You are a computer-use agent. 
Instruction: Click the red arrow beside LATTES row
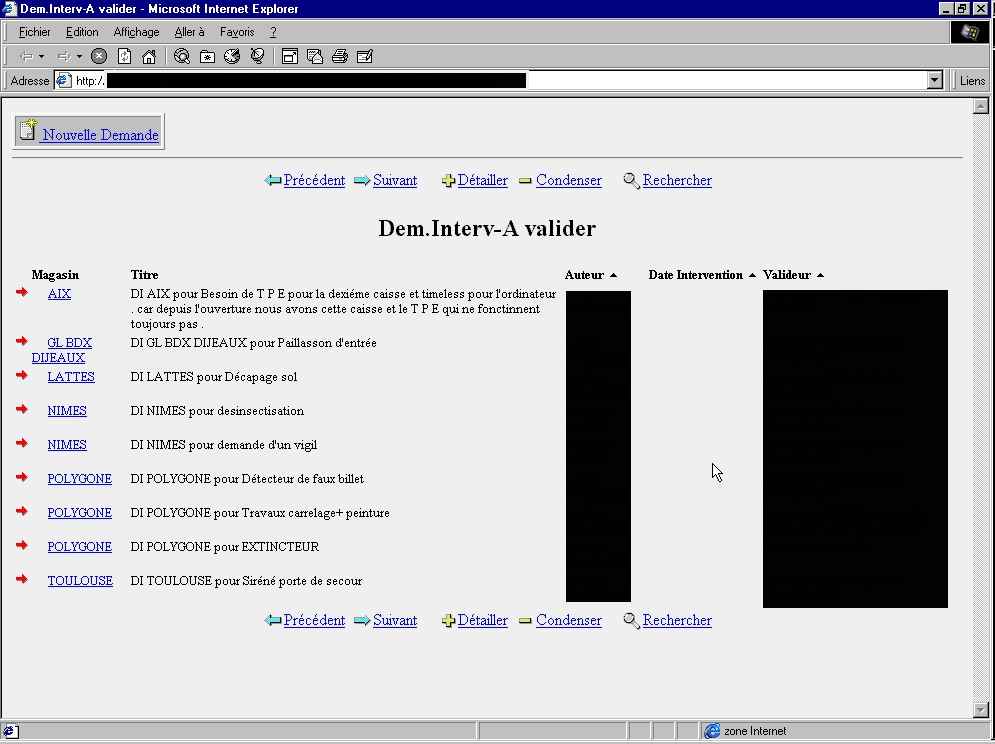pyautogui.click(x=22, y=375)
